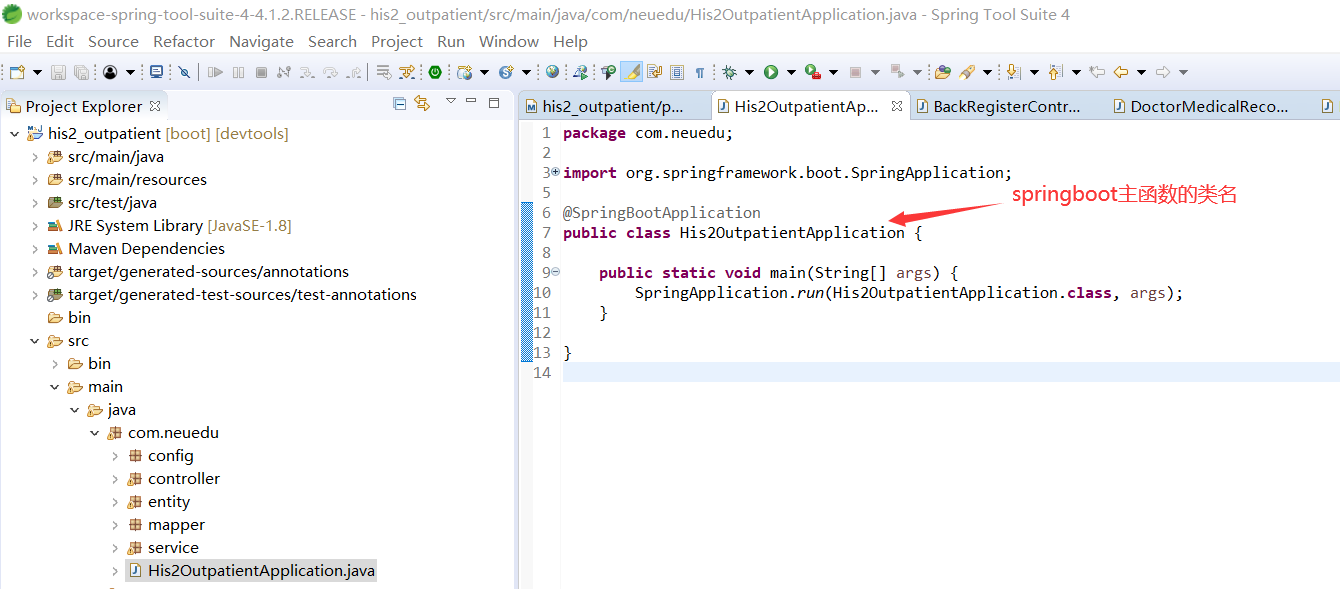
Task: Click the @SpringBootApplication annotation text
Action: 662,212
